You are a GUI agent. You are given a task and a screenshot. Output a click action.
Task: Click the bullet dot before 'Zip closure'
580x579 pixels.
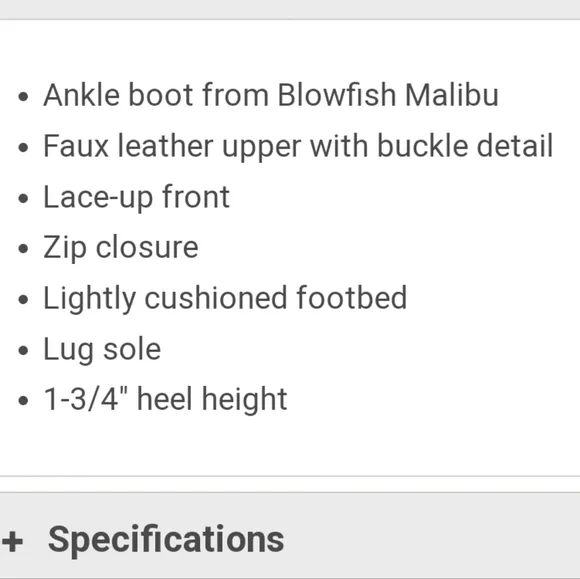pos(23,249)
